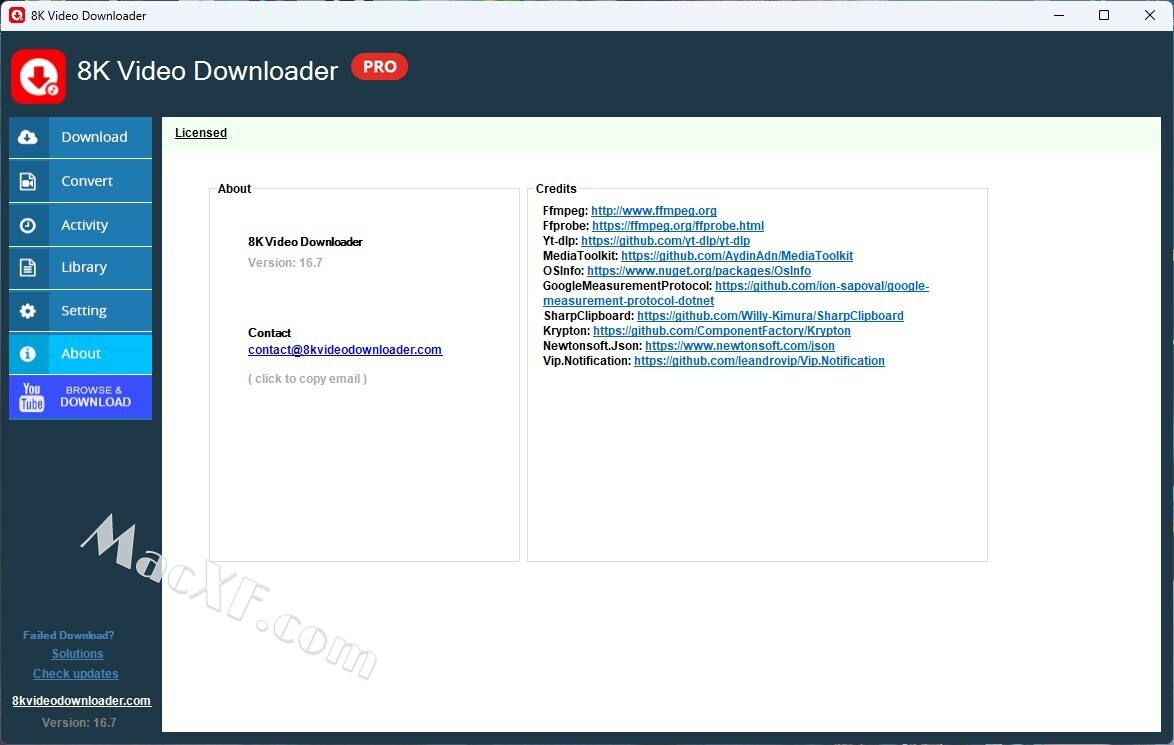This screenshot has width=1174, height=745.
Task: Copy the contact@8kvideodownloader.com email
Action: coord(345,350)
